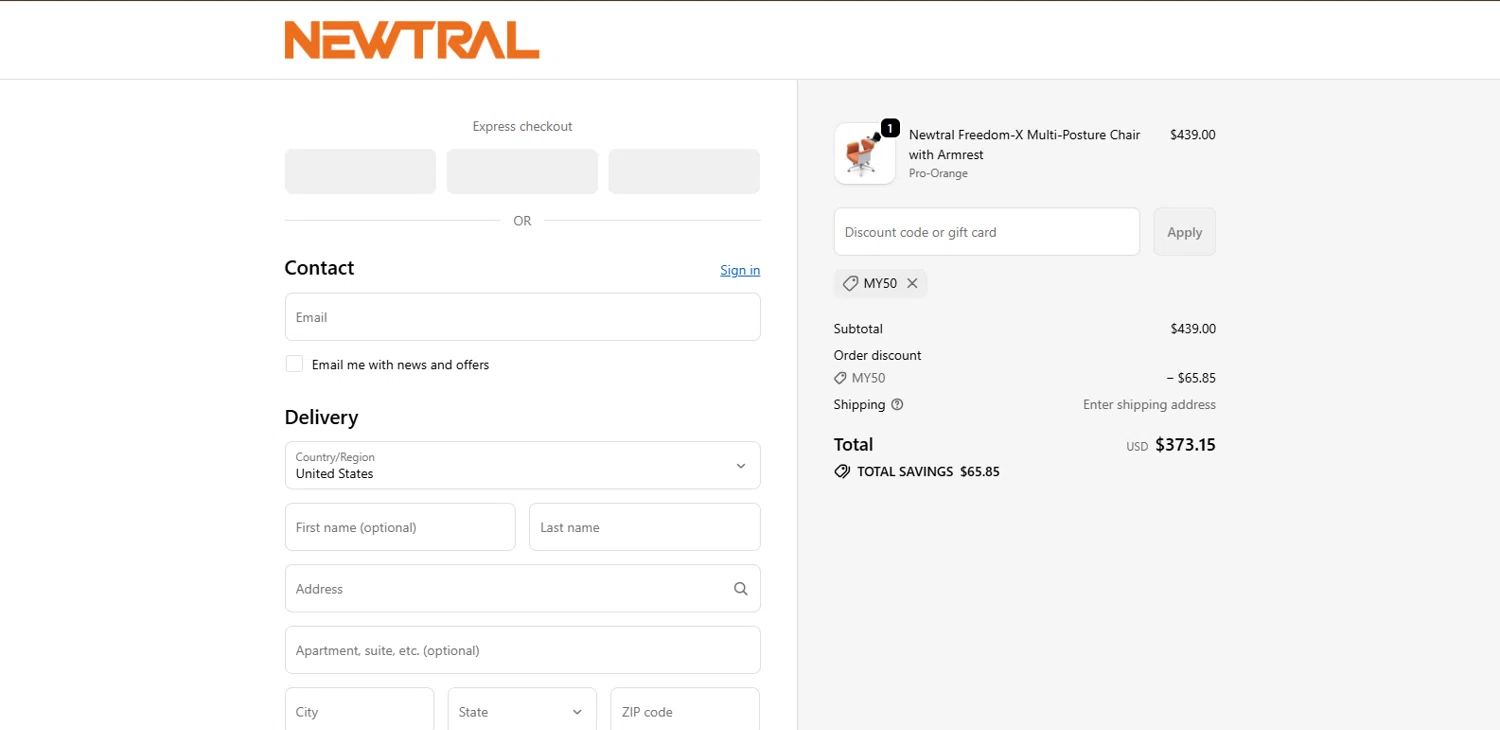Click the total amount '$373.15'
The width and height of the screenshot is (1500, 730).
point(1185,445)
